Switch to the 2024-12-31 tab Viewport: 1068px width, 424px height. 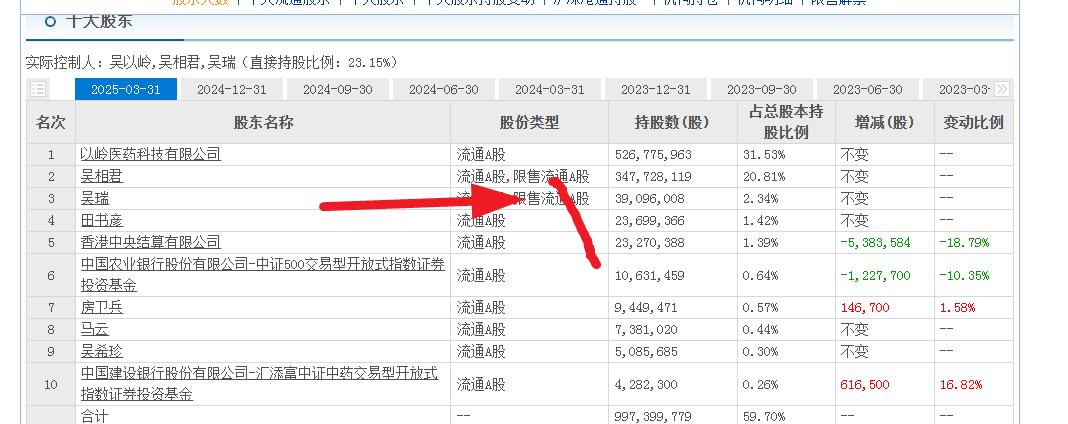tap(232, 89)
